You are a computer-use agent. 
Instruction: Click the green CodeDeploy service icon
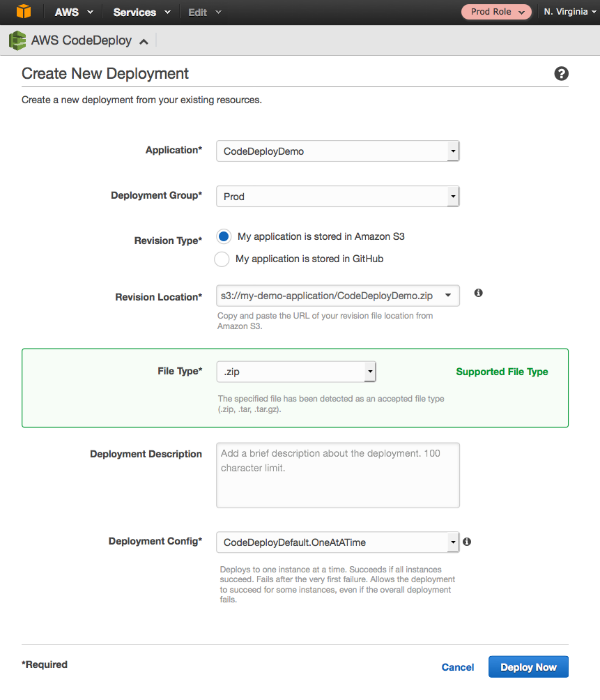click(x=17, y=41)
